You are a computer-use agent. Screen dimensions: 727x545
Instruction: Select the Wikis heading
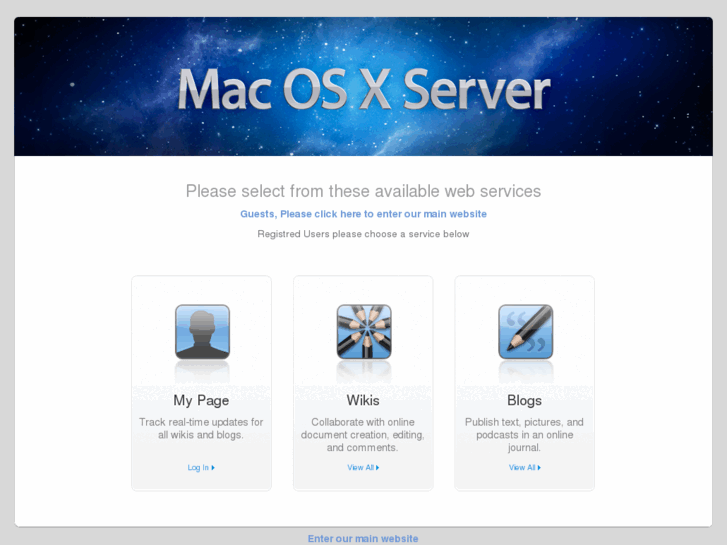pos(363,400)
